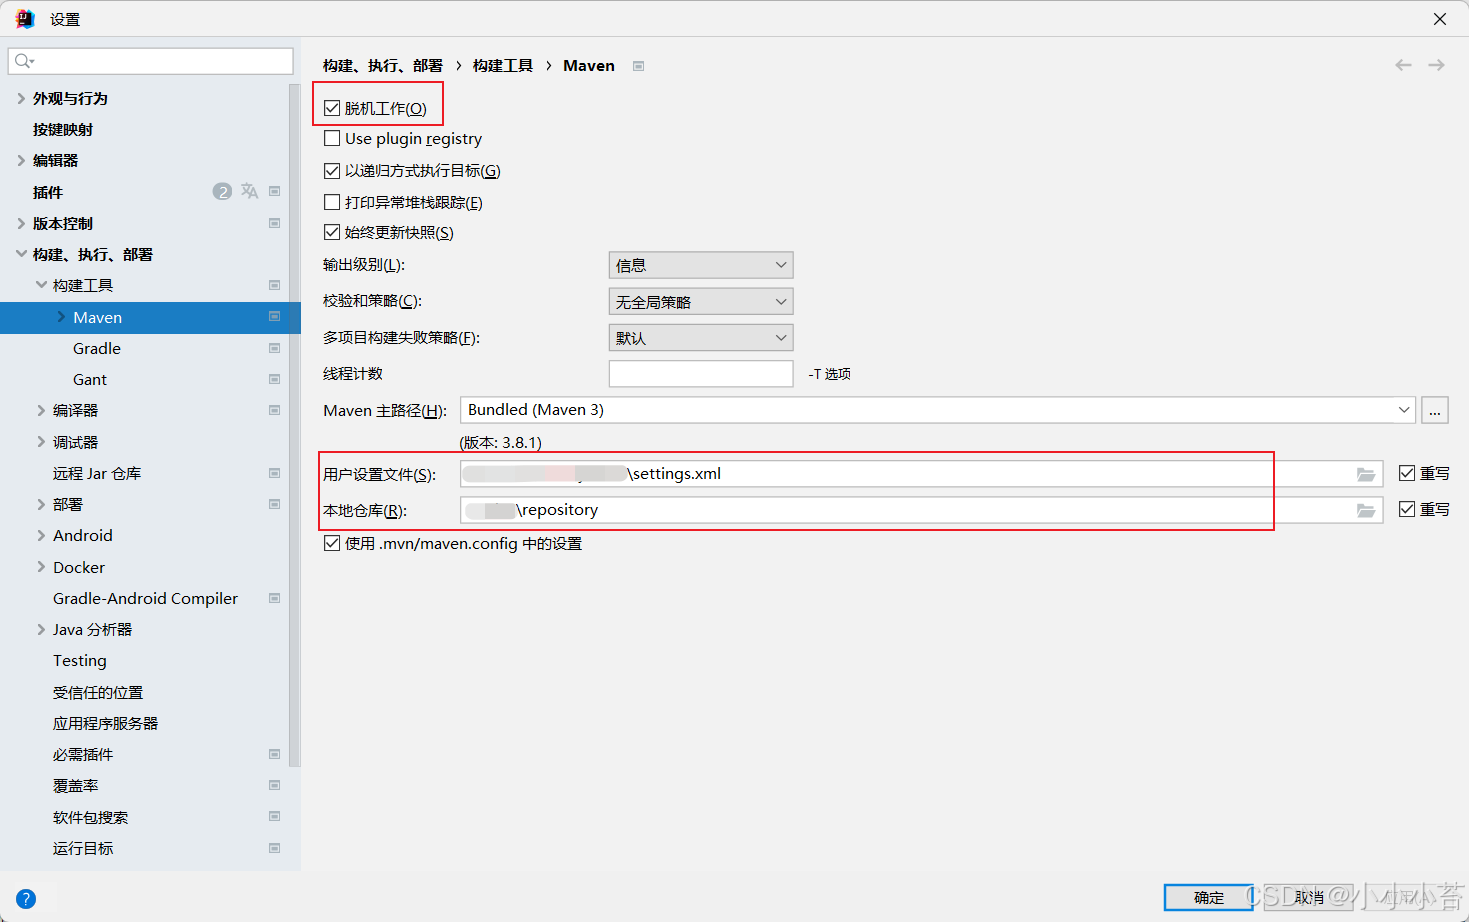The width and height of the screenshot is (1469, 922).
Task: Click the OK confirm button
Action: coord(1209,897)
